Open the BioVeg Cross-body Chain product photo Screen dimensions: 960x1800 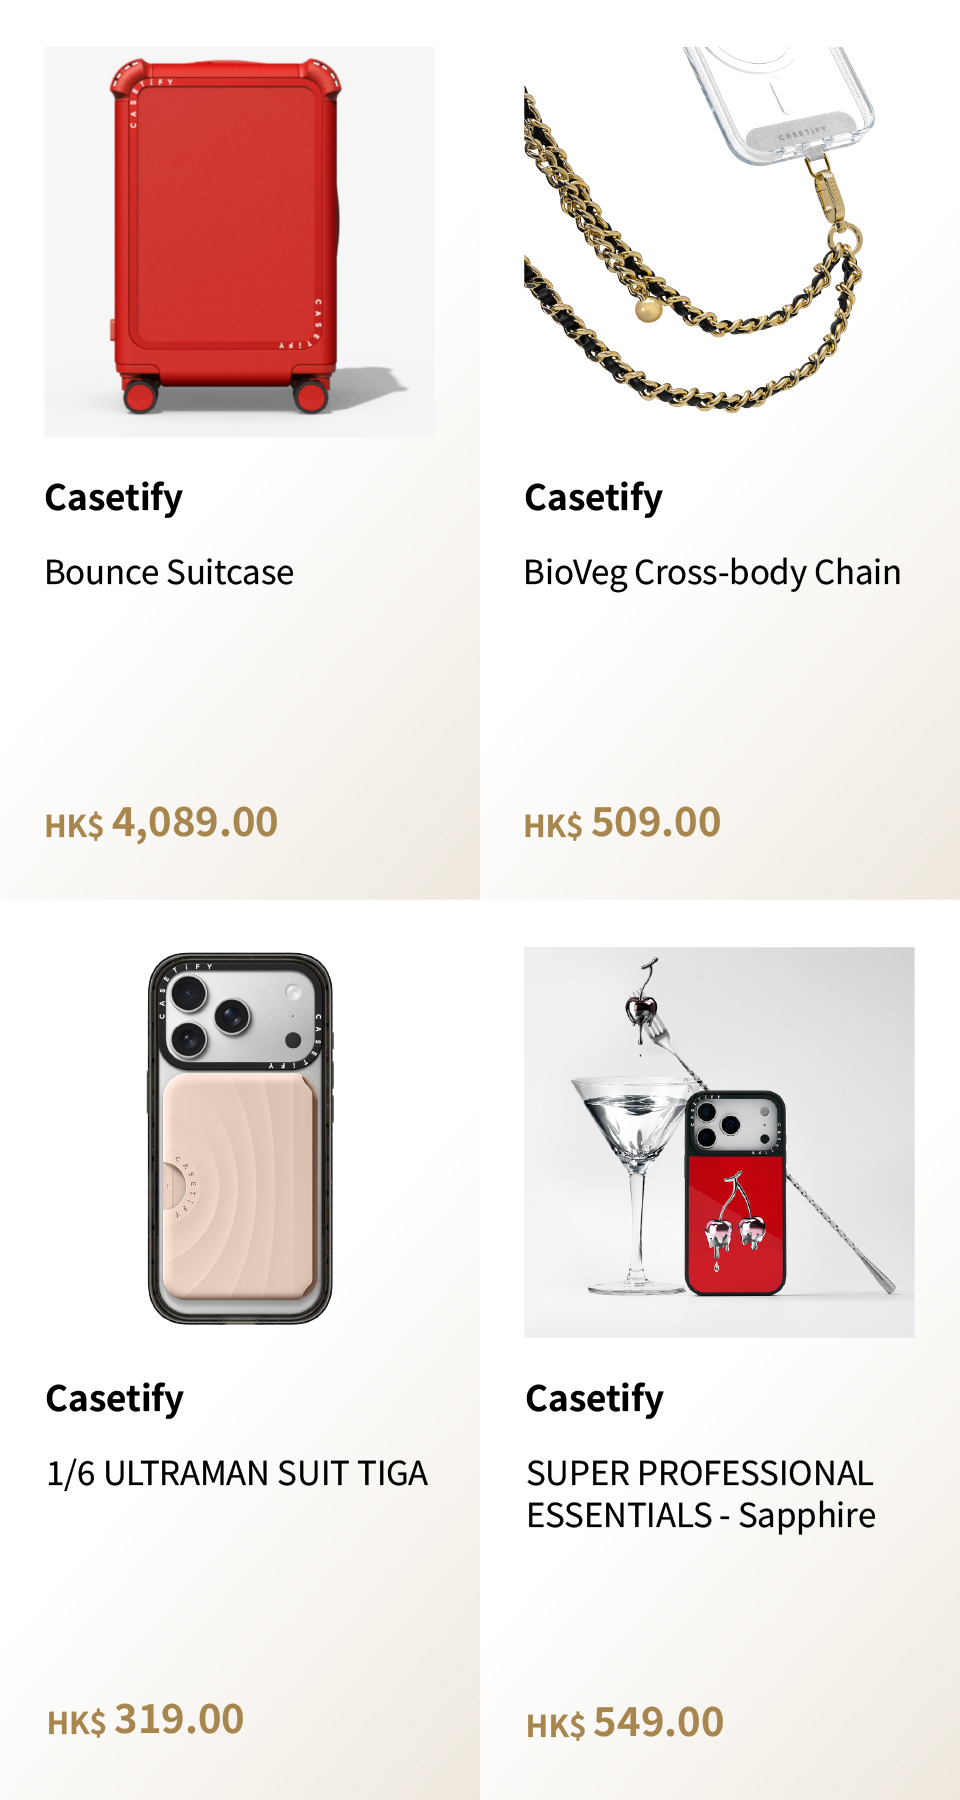pos(719,241)
